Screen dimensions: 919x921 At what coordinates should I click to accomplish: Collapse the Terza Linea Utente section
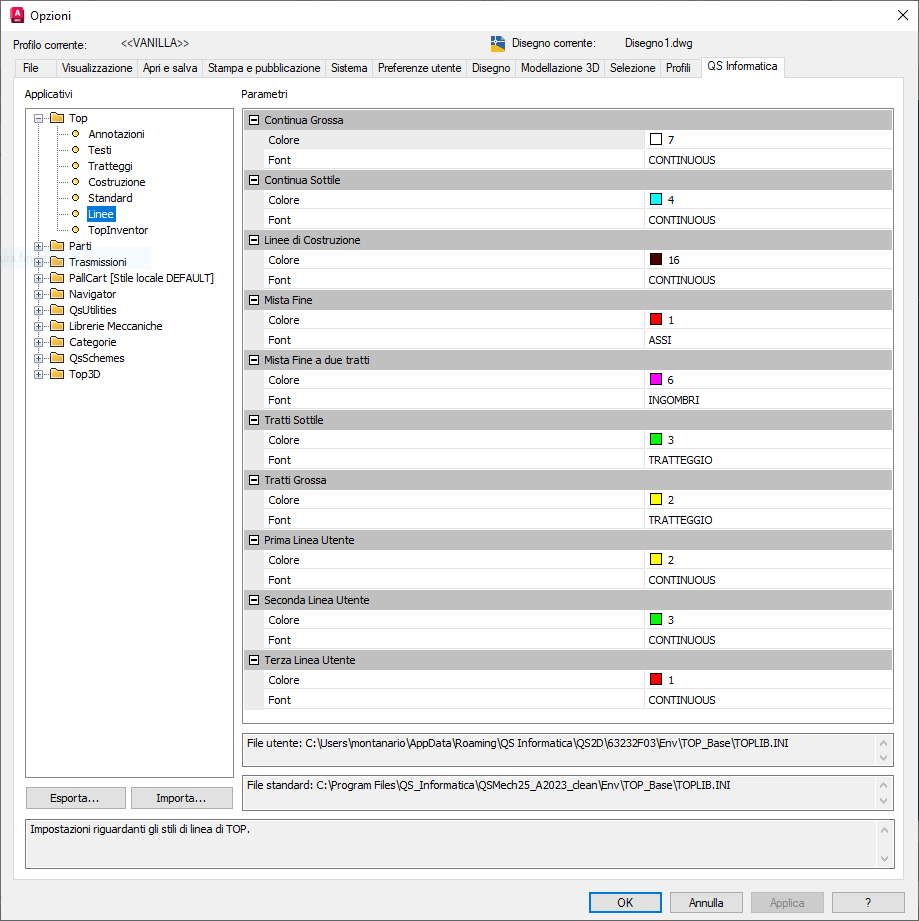[254, 660]
